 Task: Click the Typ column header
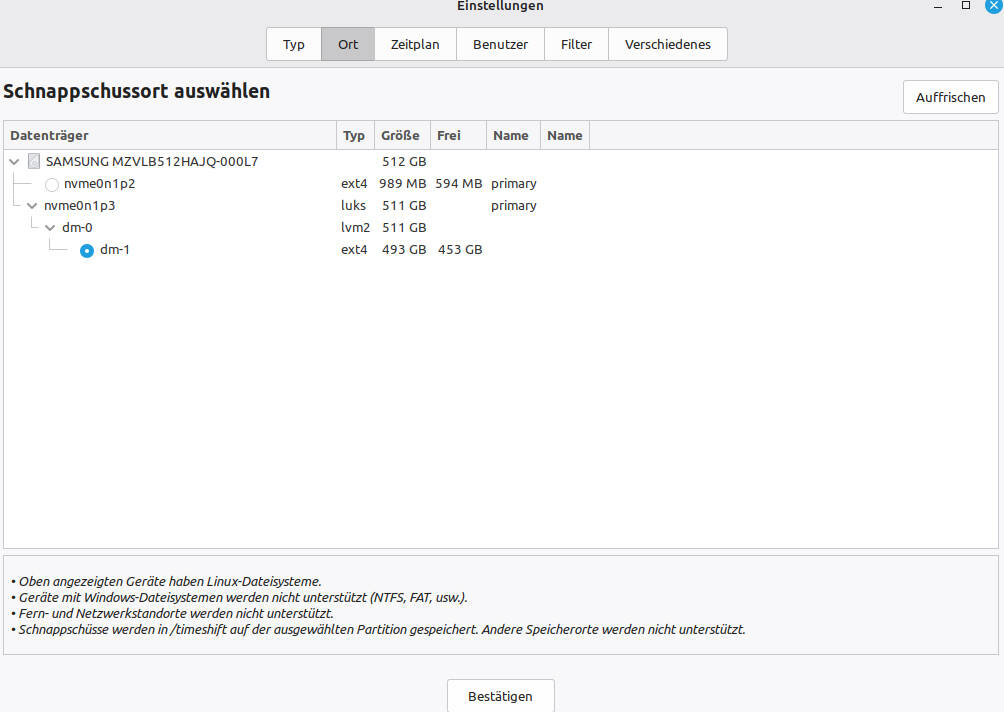pos(354,135)
